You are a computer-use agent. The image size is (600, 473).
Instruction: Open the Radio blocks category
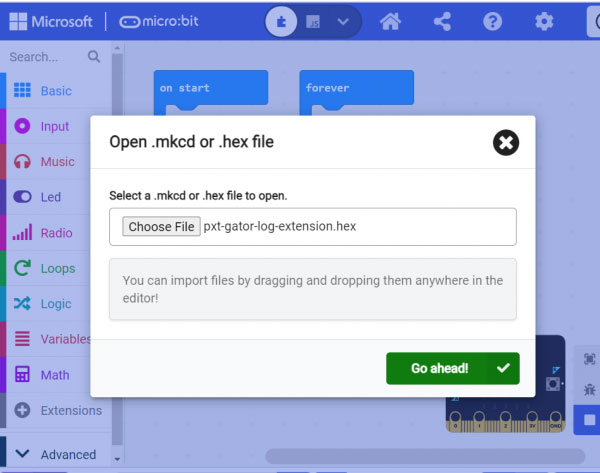click(x=55, y=233)
